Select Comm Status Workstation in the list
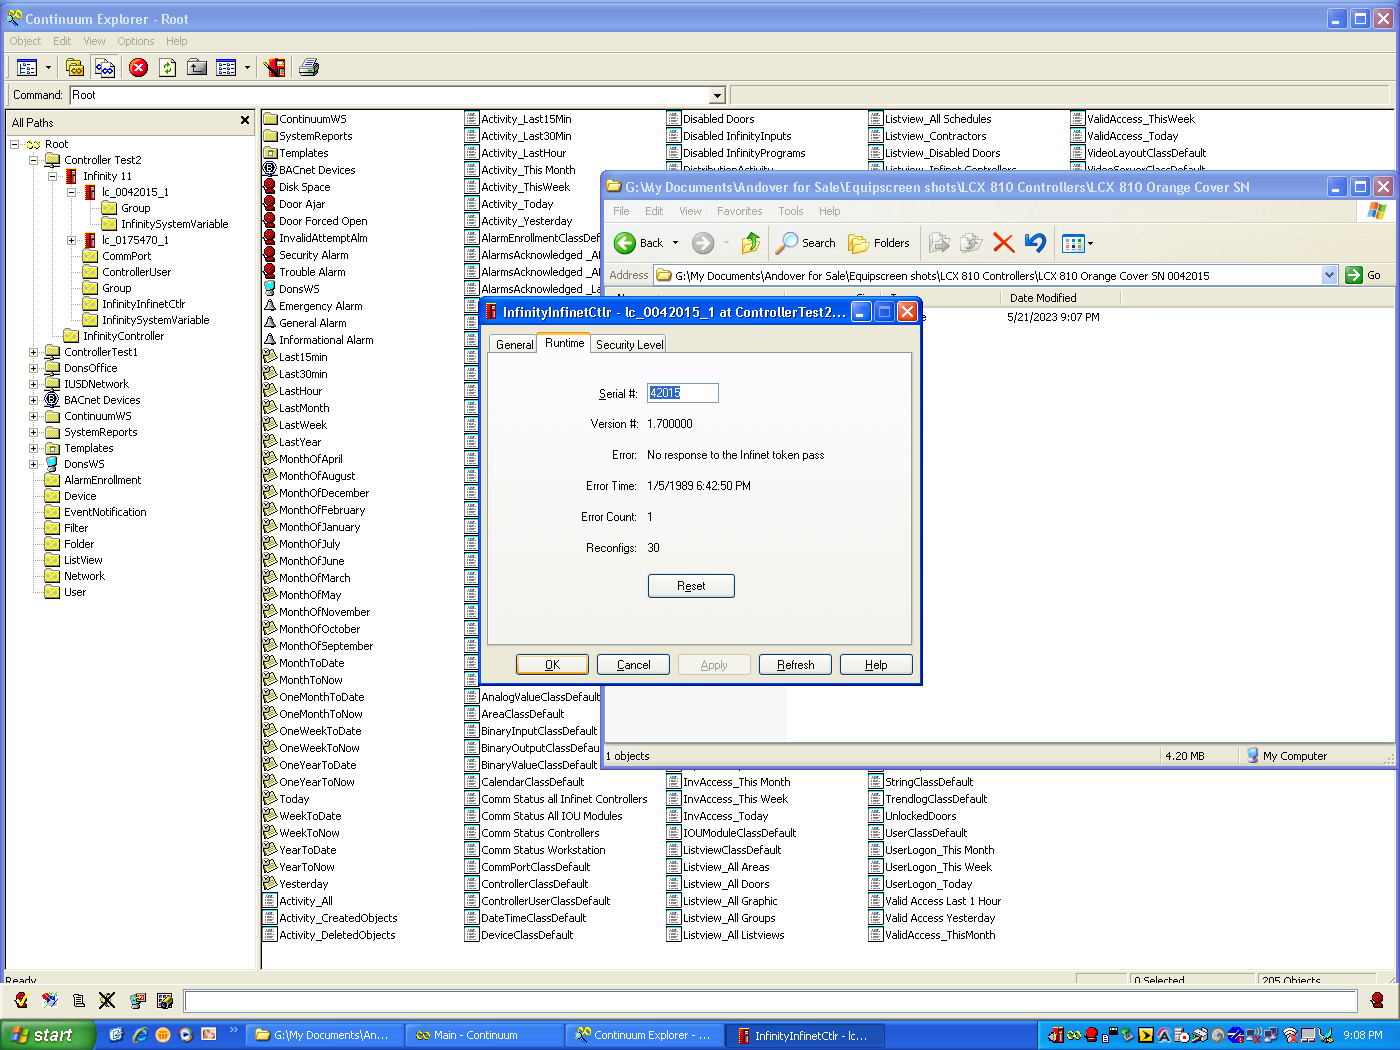 pos(543,850)
